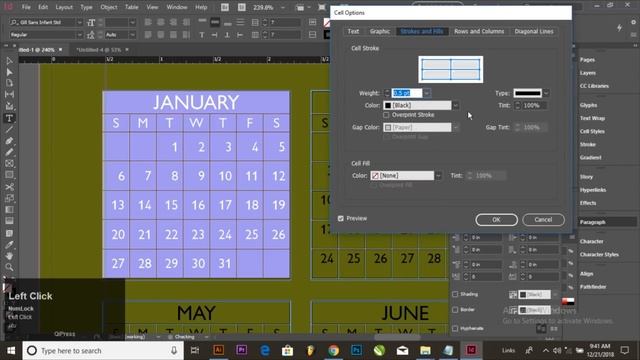
Task: Open the stroke Color dropdown showing Black
Action: 456,105
